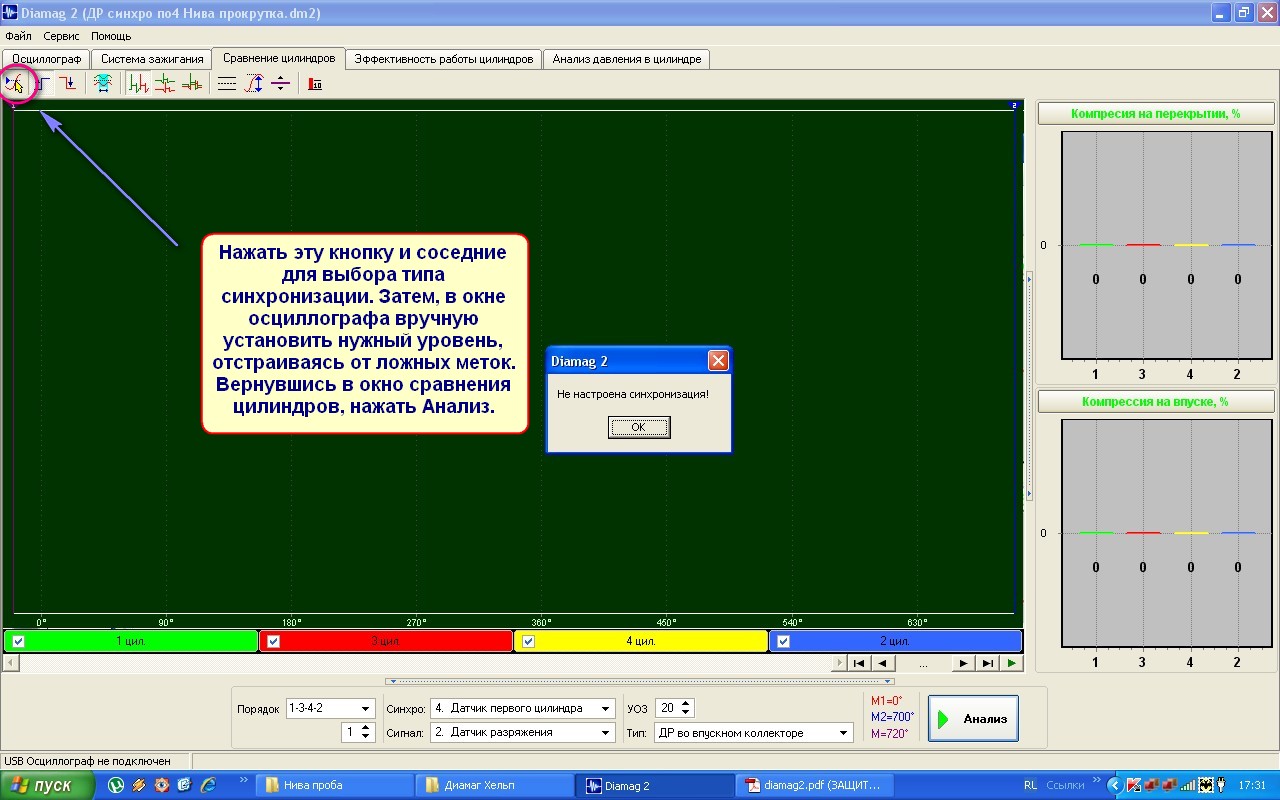Image resolution: width=1280 pixels, height=800 pixels.
Task: Click the Internet Explorer quick launch icon
Action: click(209, 785)
